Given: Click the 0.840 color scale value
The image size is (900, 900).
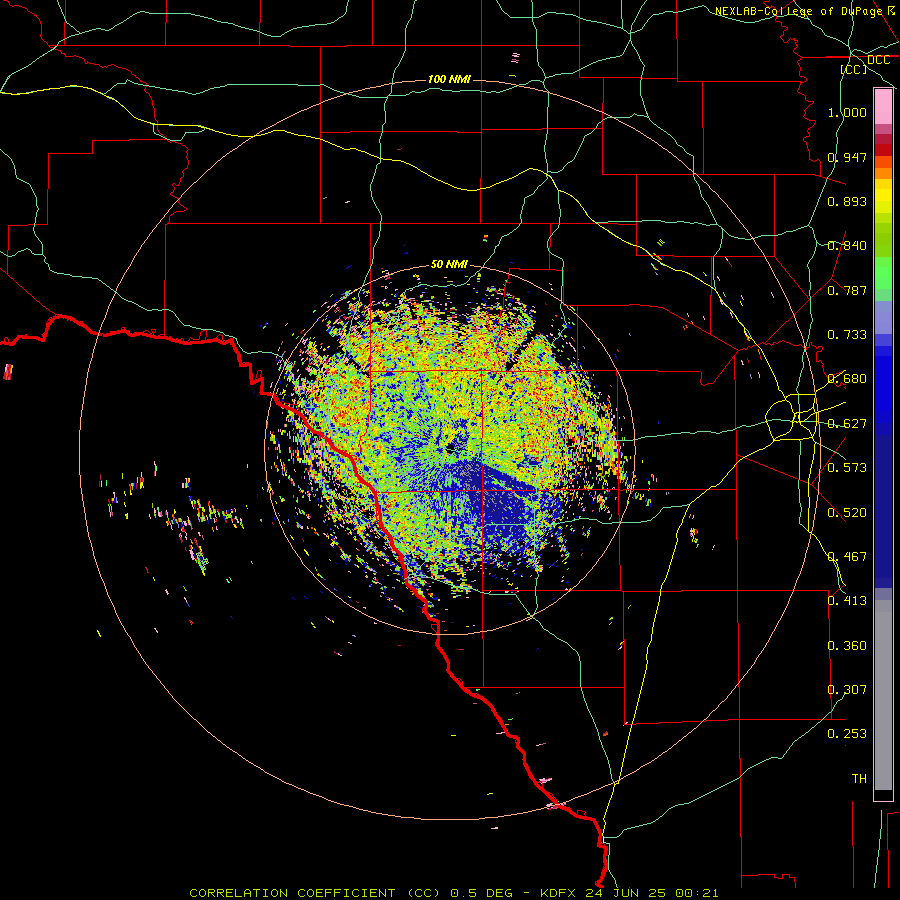Looking at the screenshot, I should tap(847, 246).
